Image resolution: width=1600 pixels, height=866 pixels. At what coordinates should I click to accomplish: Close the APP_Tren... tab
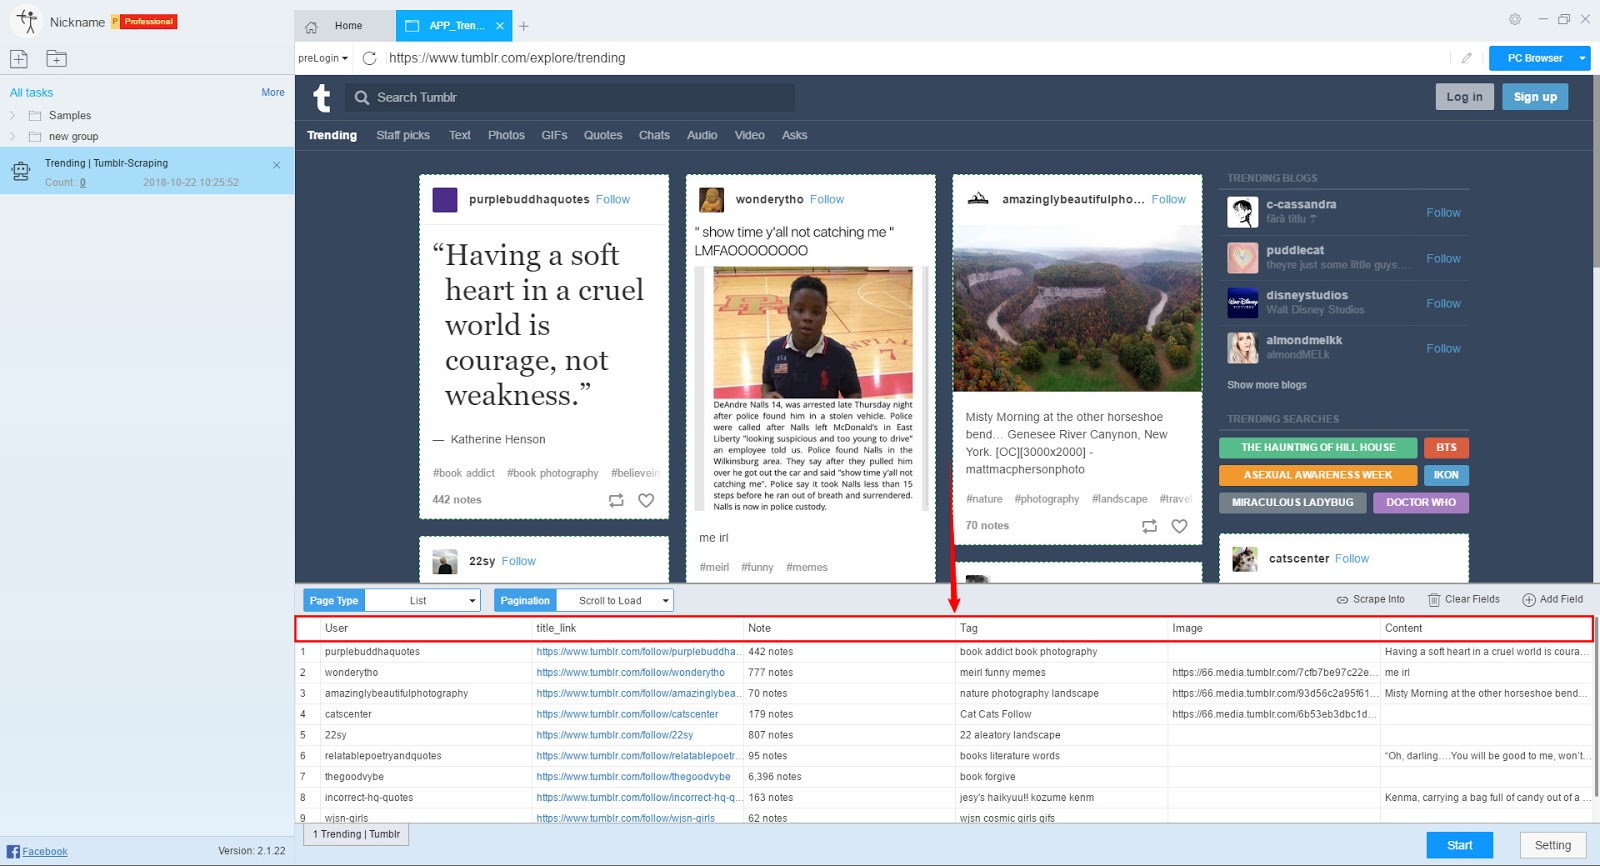(500, 26)
